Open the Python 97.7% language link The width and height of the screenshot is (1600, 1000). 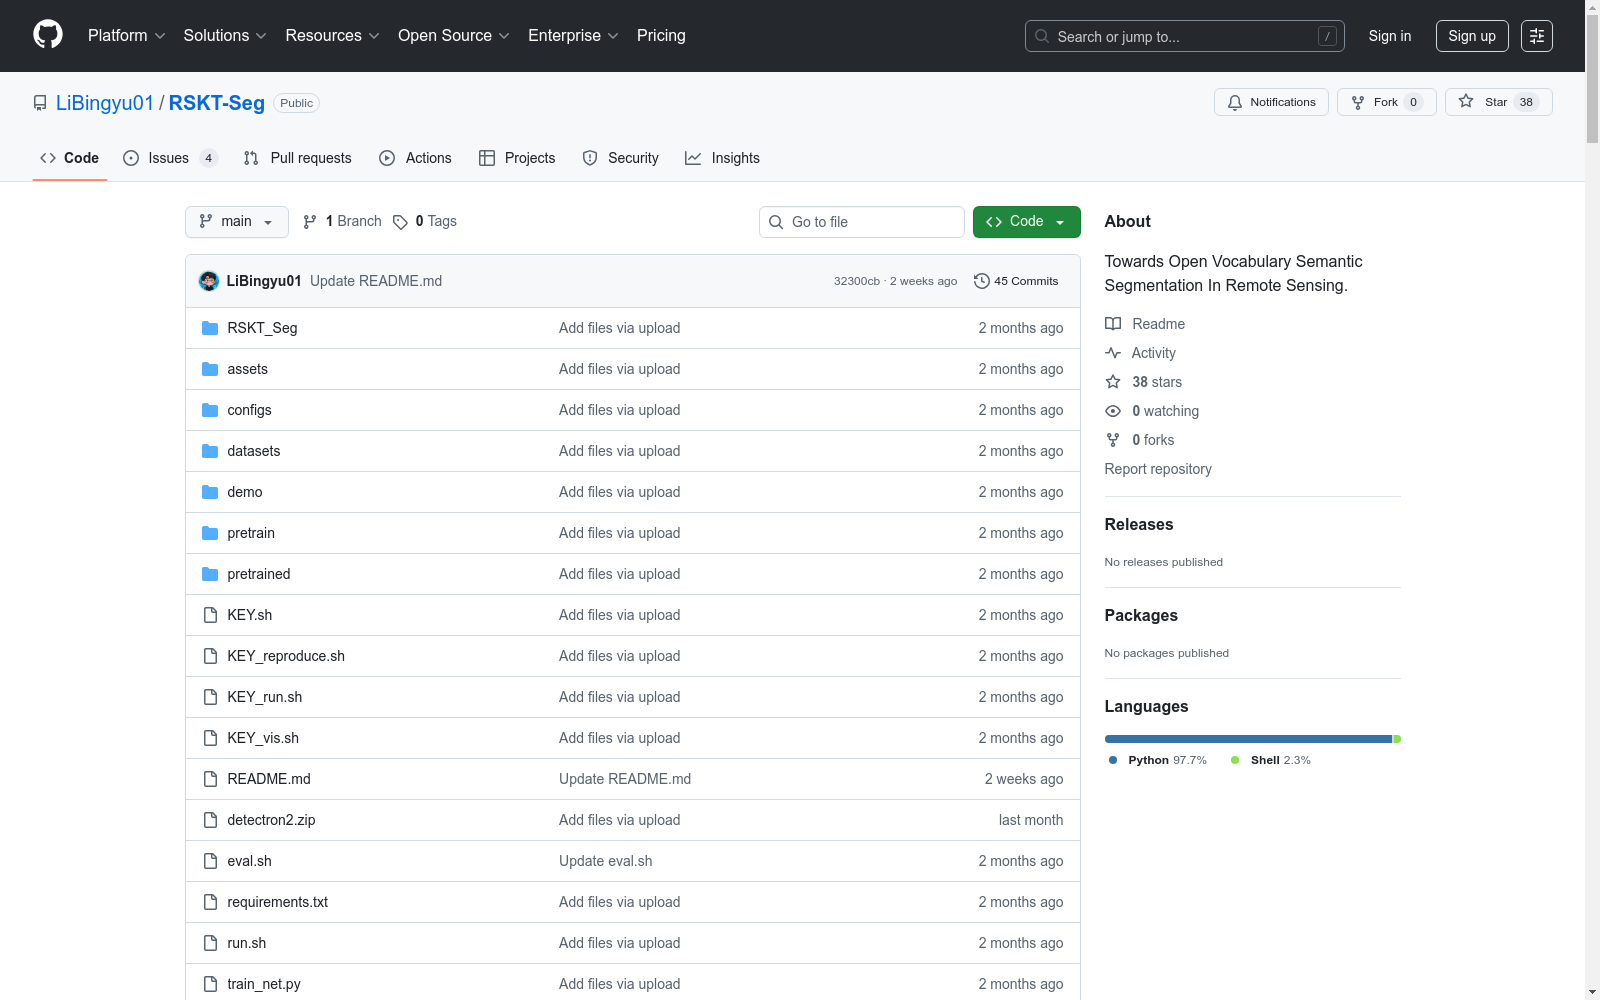click(1158, 760)
